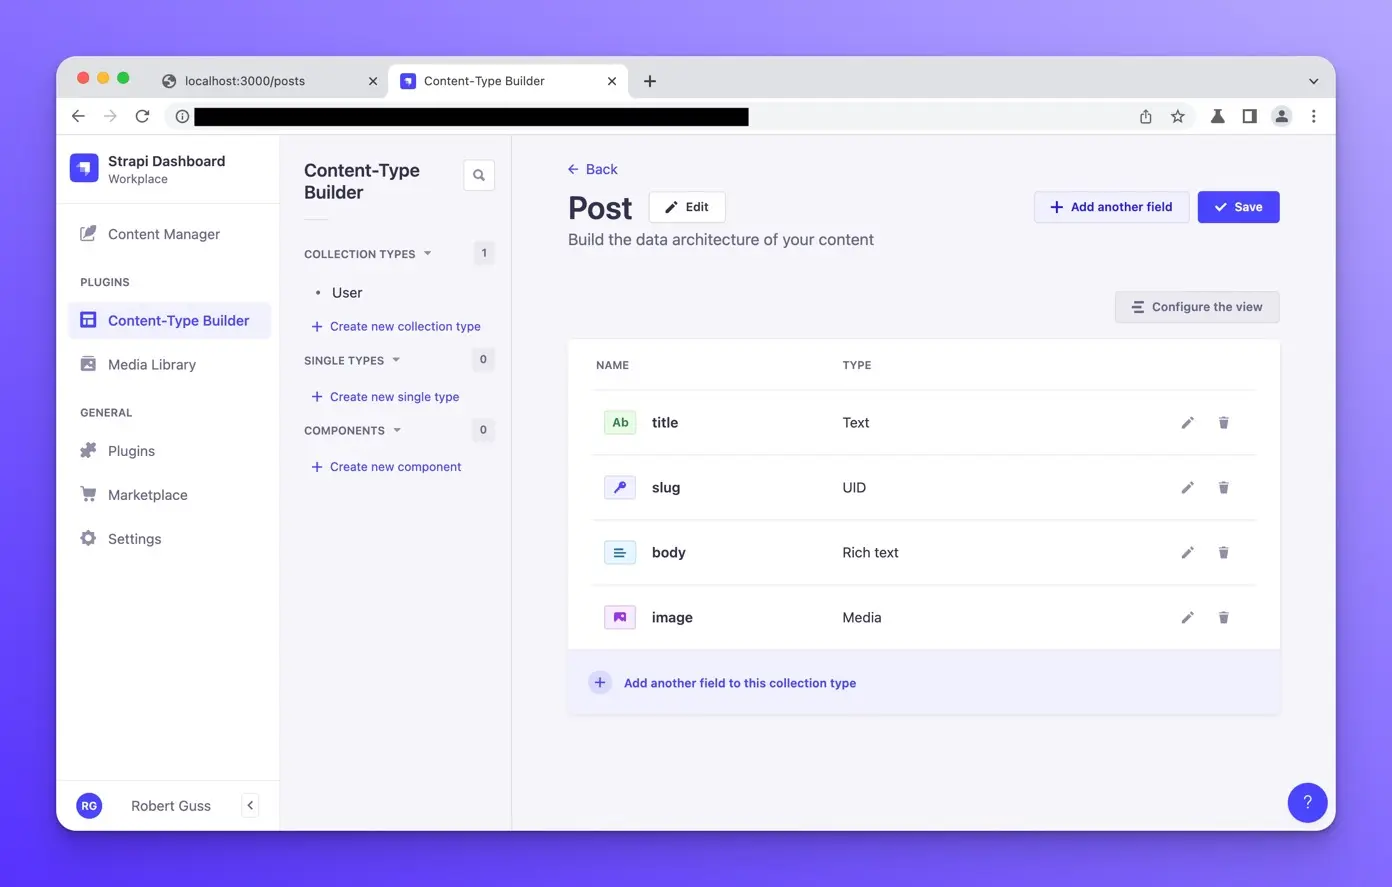Click the RG user avatar
Viewport: 1392px width, 887px height.
coord(89,805)
